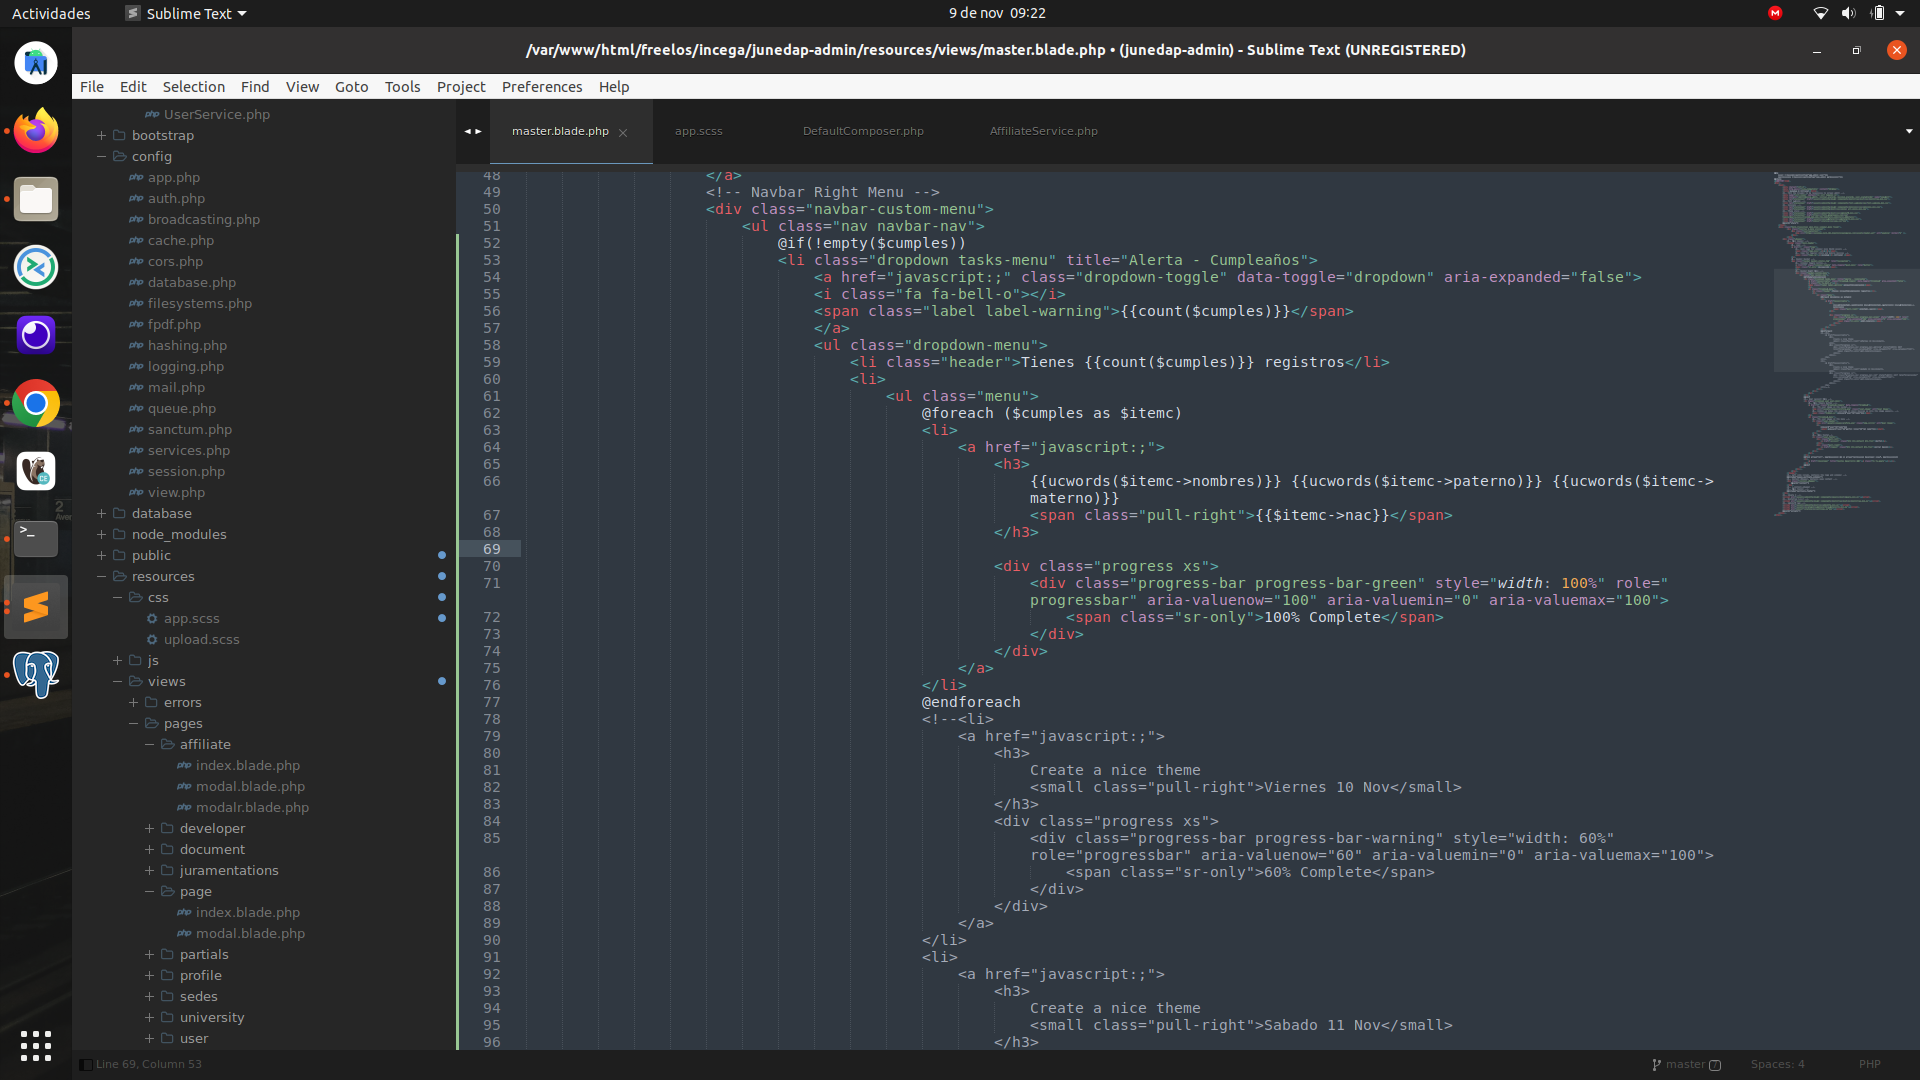The image size is (1920, 1080).
Task: Click the git branch master icon
Action: pos(1657,1065)
